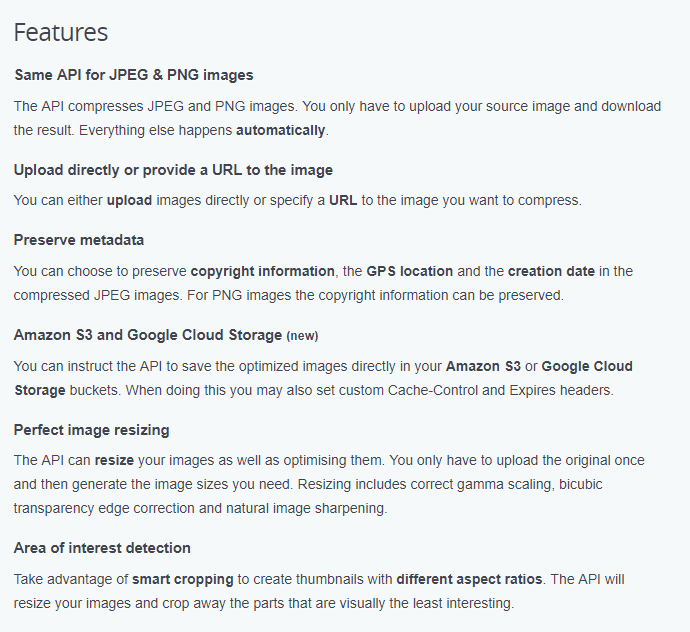The height and width of the screenshot is (632, 690).
Task: Click the bold 'creation date' text
Action: (551, 271)
